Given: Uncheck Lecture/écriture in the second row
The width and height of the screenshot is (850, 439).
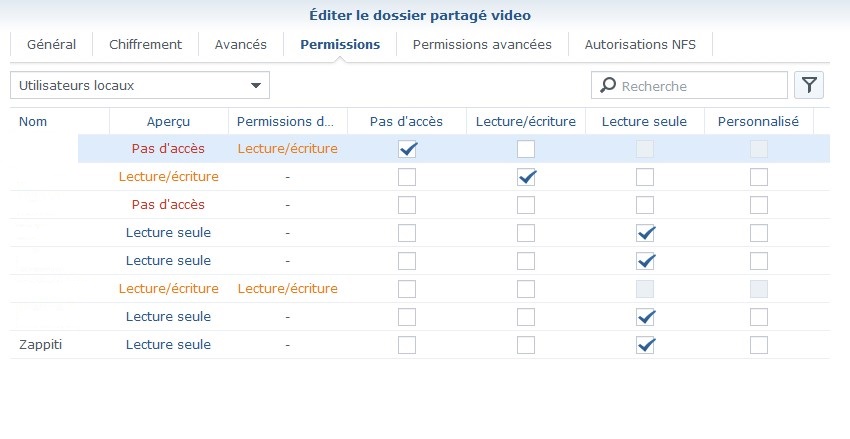Looking at the screenshot, I should coord(526,177).
